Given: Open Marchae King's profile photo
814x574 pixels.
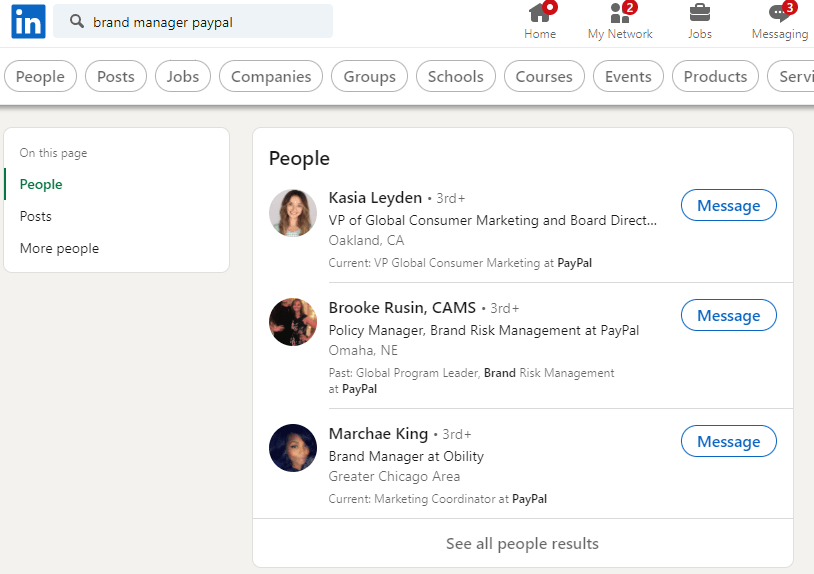Looking at the screenshot, I should pos(293,448).
